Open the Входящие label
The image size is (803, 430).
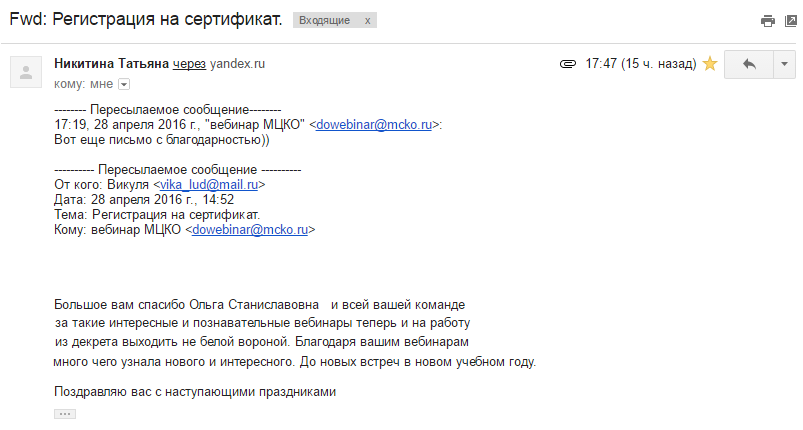pos(325,20)
